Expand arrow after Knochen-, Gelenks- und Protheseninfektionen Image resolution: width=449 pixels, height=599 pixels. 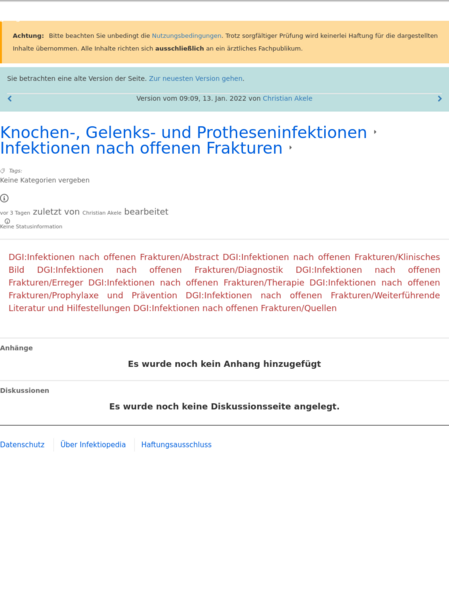tap(375, 132)
